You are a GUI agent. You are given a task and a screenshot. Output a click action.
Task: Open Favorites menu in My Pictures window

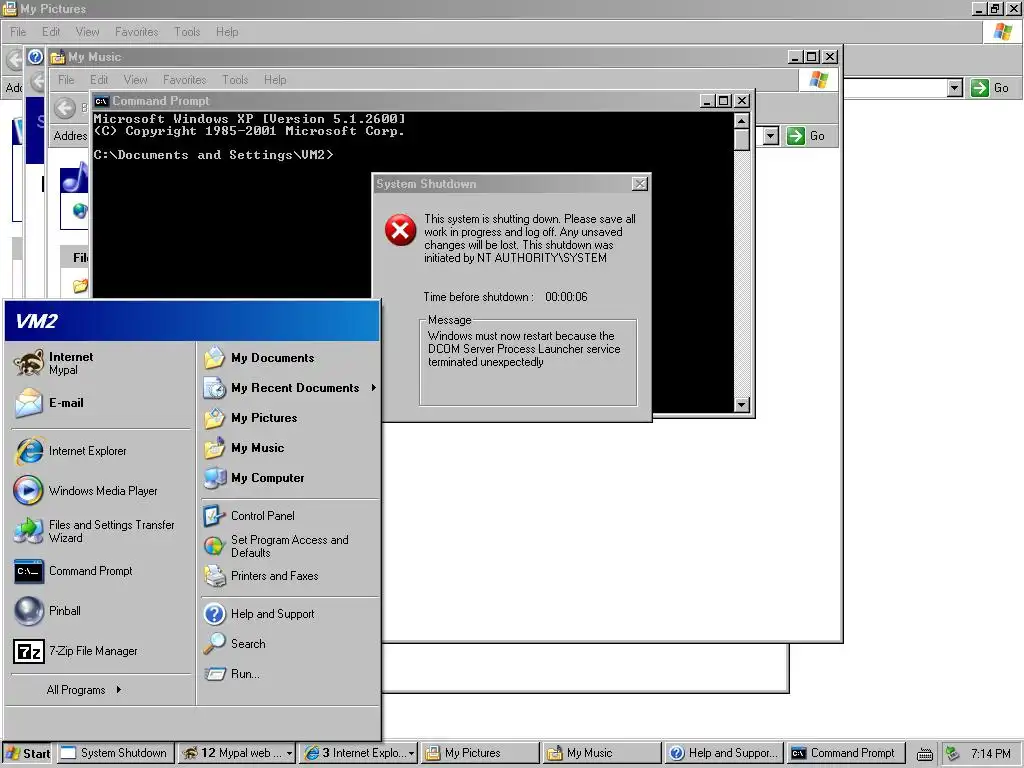pyautogui.click(x=136, y=32)
